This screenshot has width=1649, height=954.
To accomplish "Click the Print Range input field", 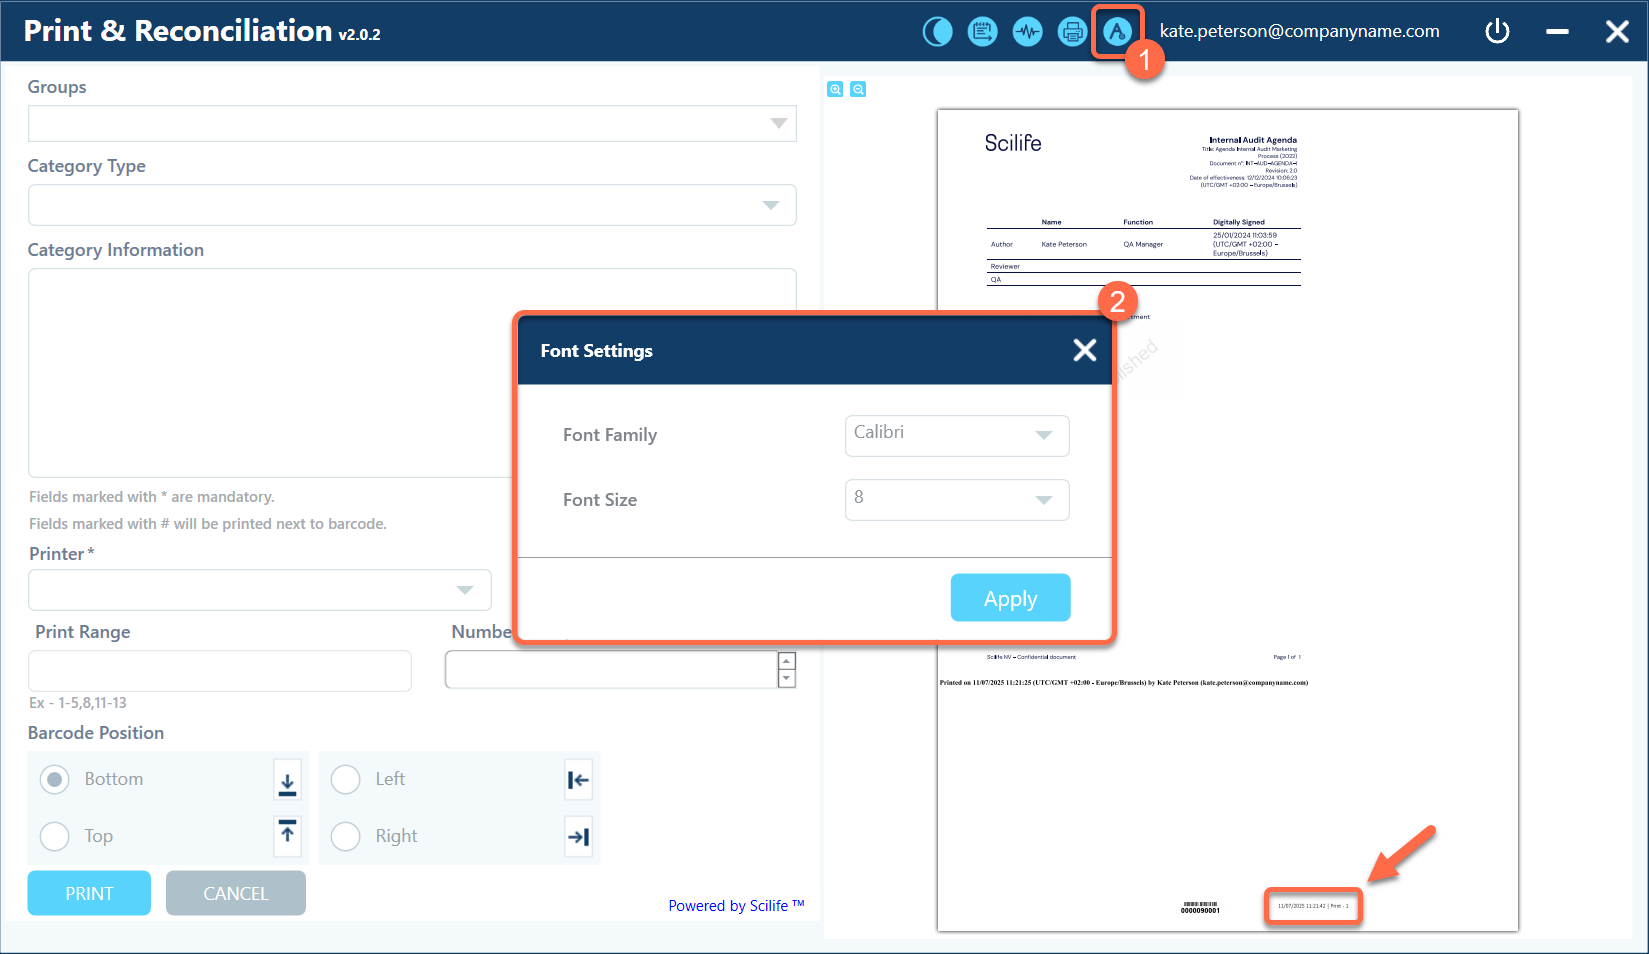I will coord(220,671).
